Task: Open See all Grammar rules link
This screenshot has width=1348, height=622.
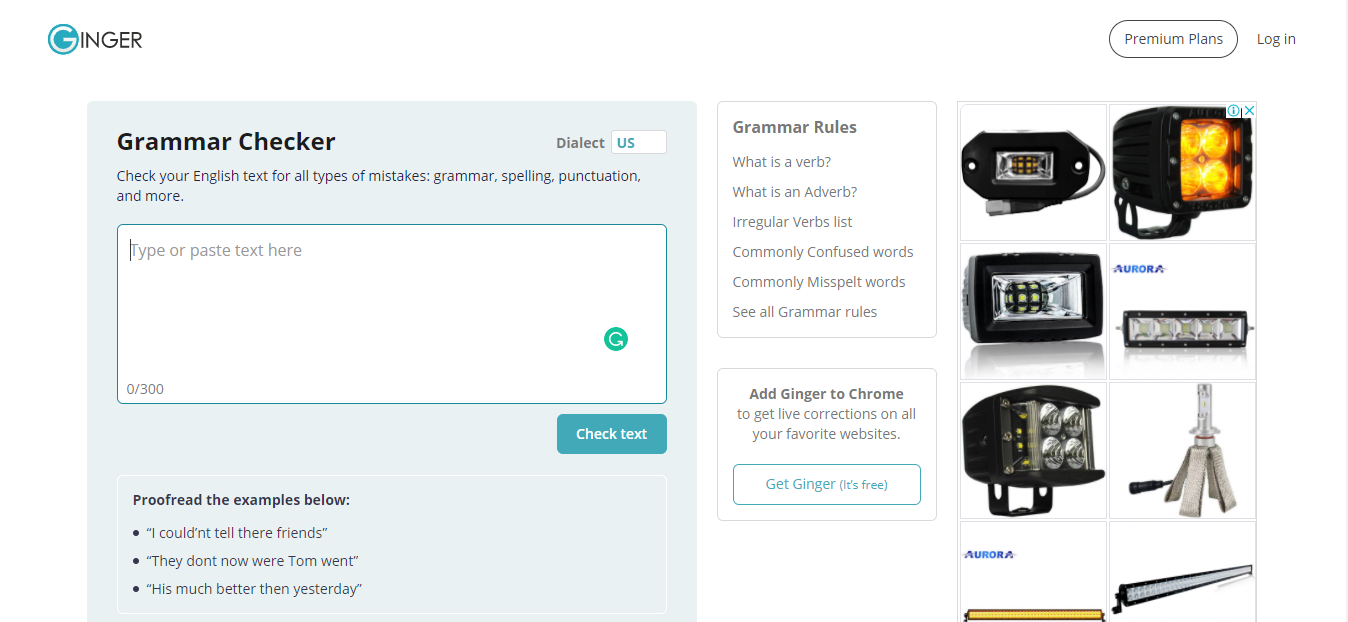Action: (805, 312)
